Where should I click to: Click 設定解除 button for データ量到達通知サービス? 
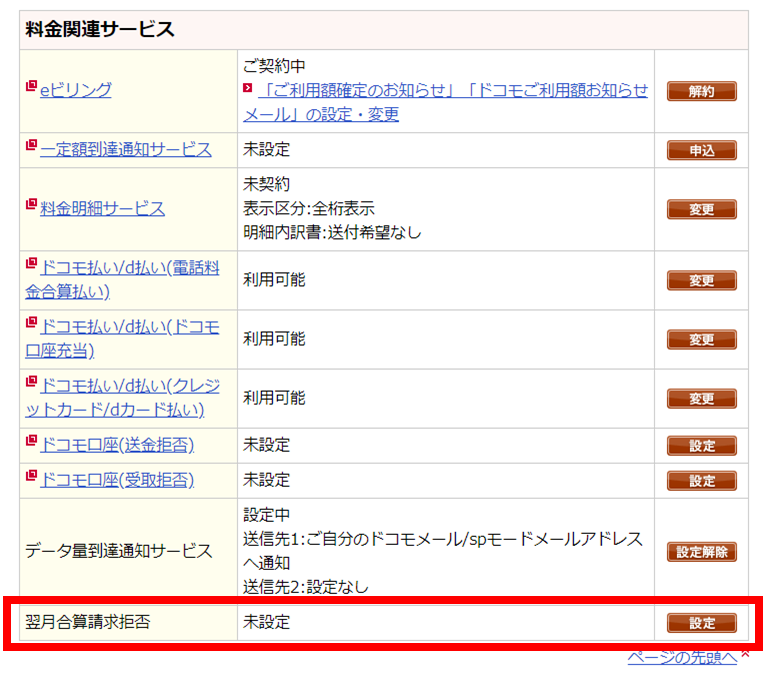[701, 552]
